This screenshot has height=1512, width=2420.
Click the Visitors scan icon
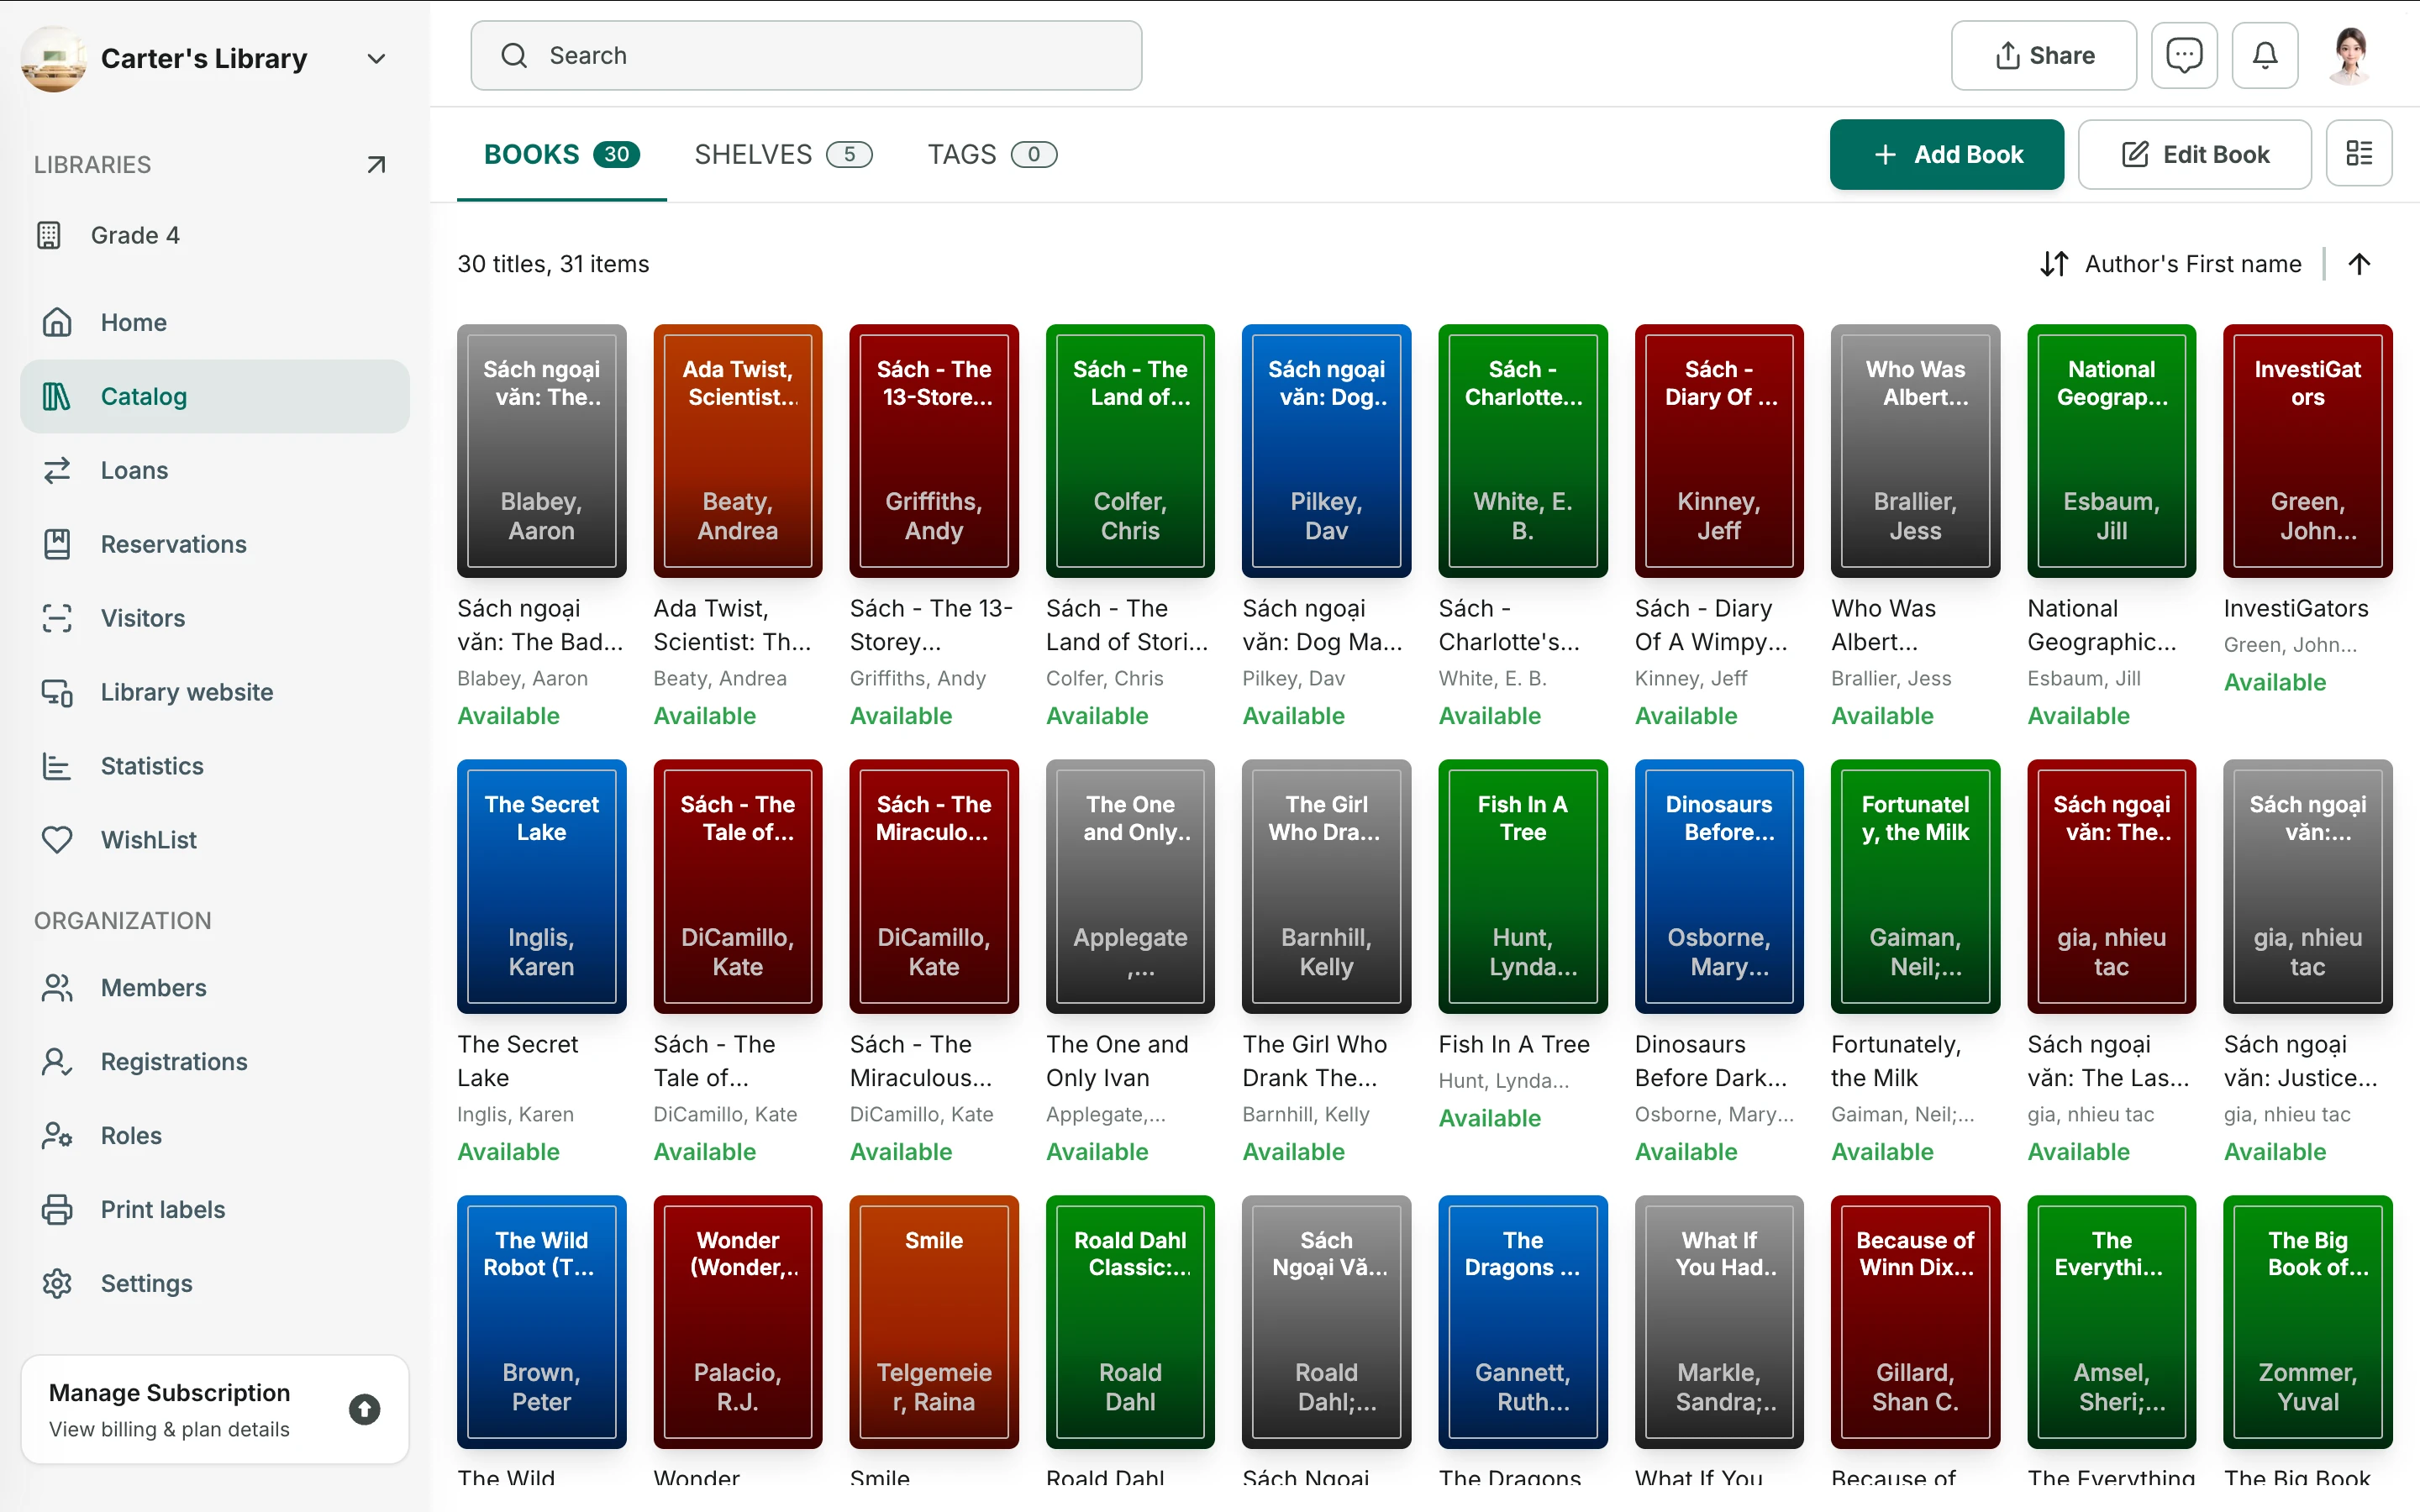coord(57,618)
